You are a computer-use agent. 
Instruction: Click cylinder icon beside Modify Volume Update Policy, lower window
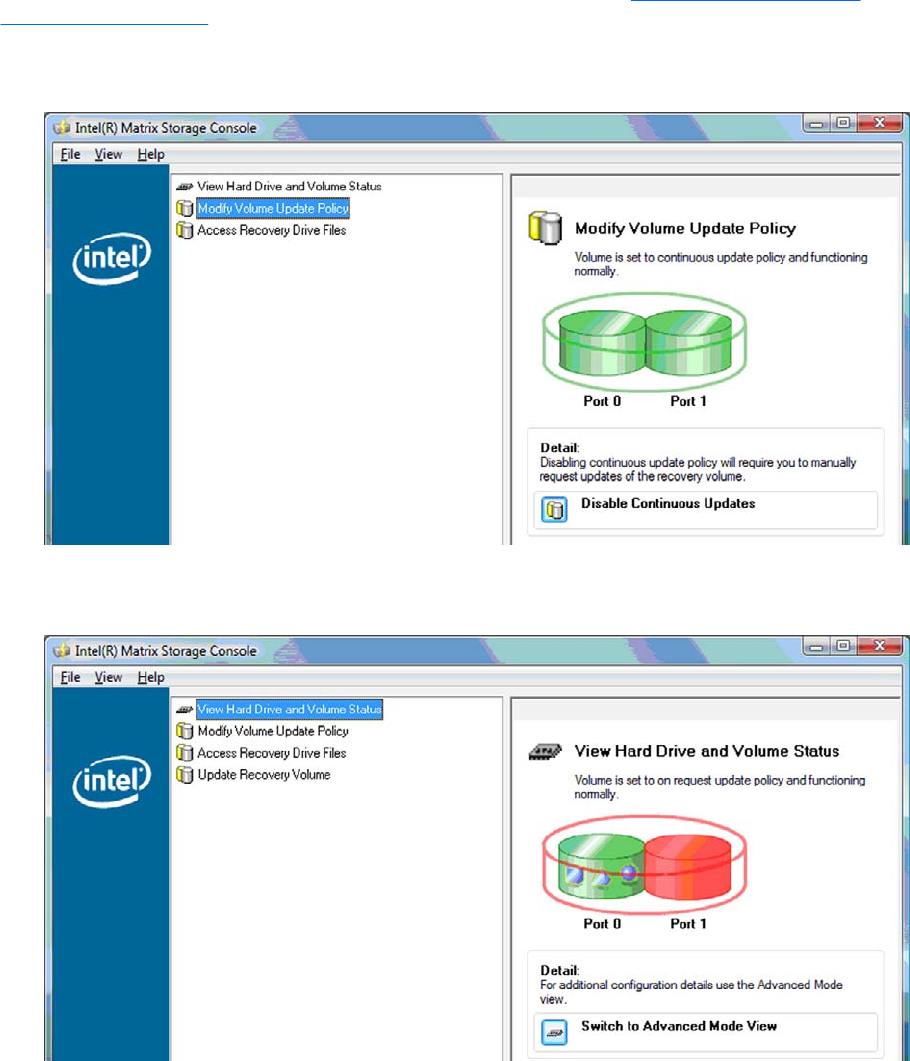coord(184,731)
